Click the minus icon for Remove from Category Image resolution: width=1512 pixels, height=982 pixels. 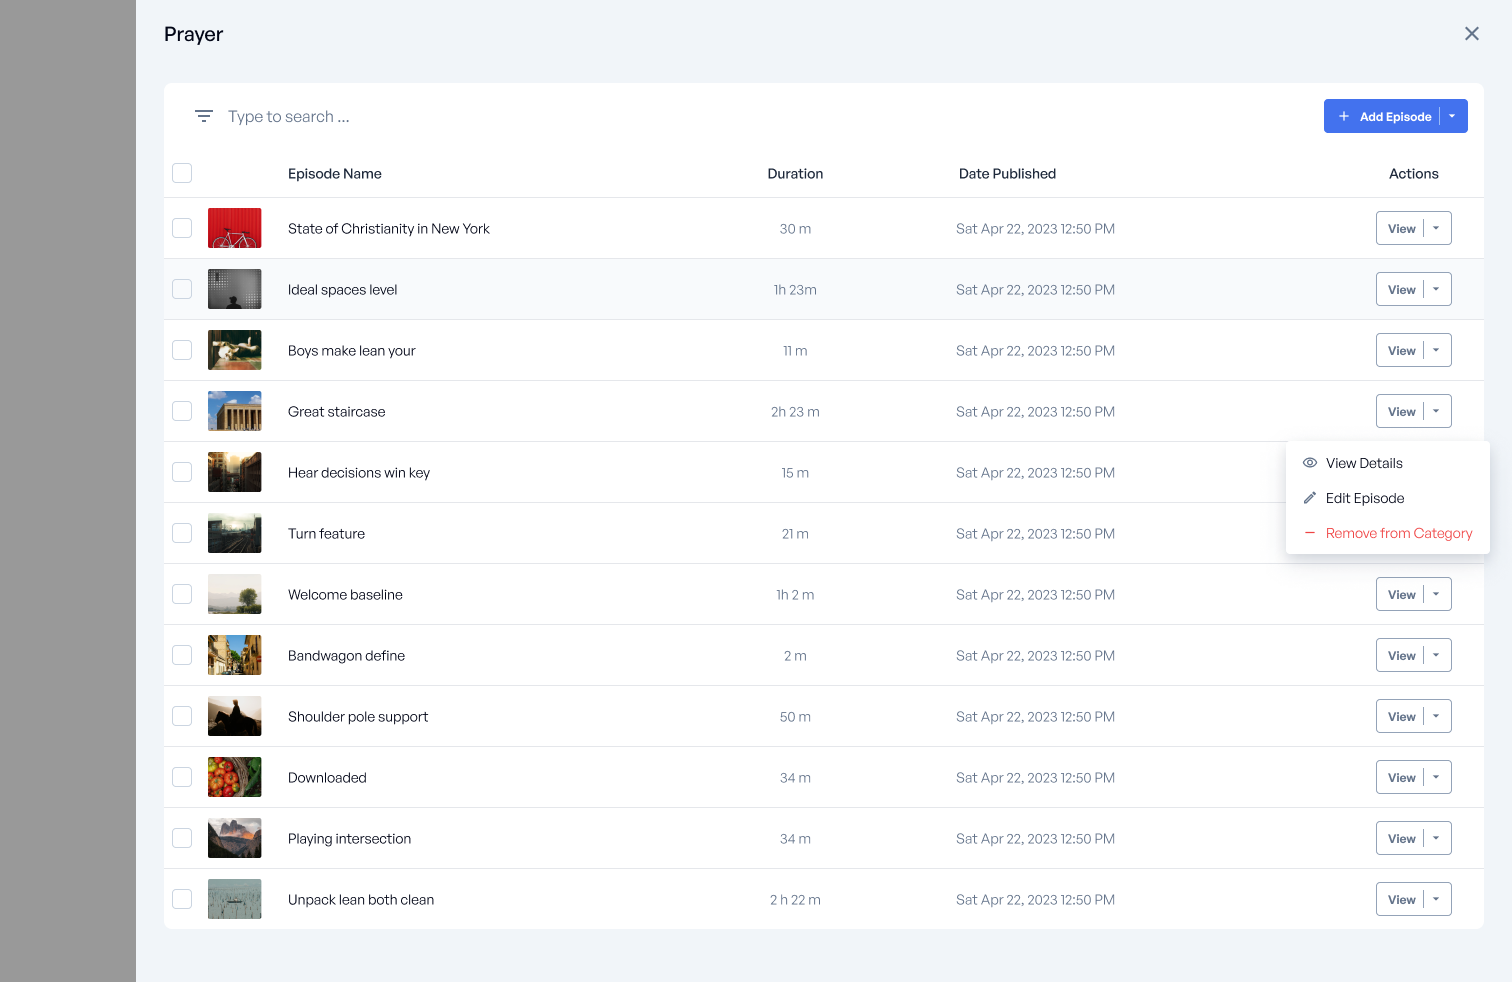pos(1309,533)
